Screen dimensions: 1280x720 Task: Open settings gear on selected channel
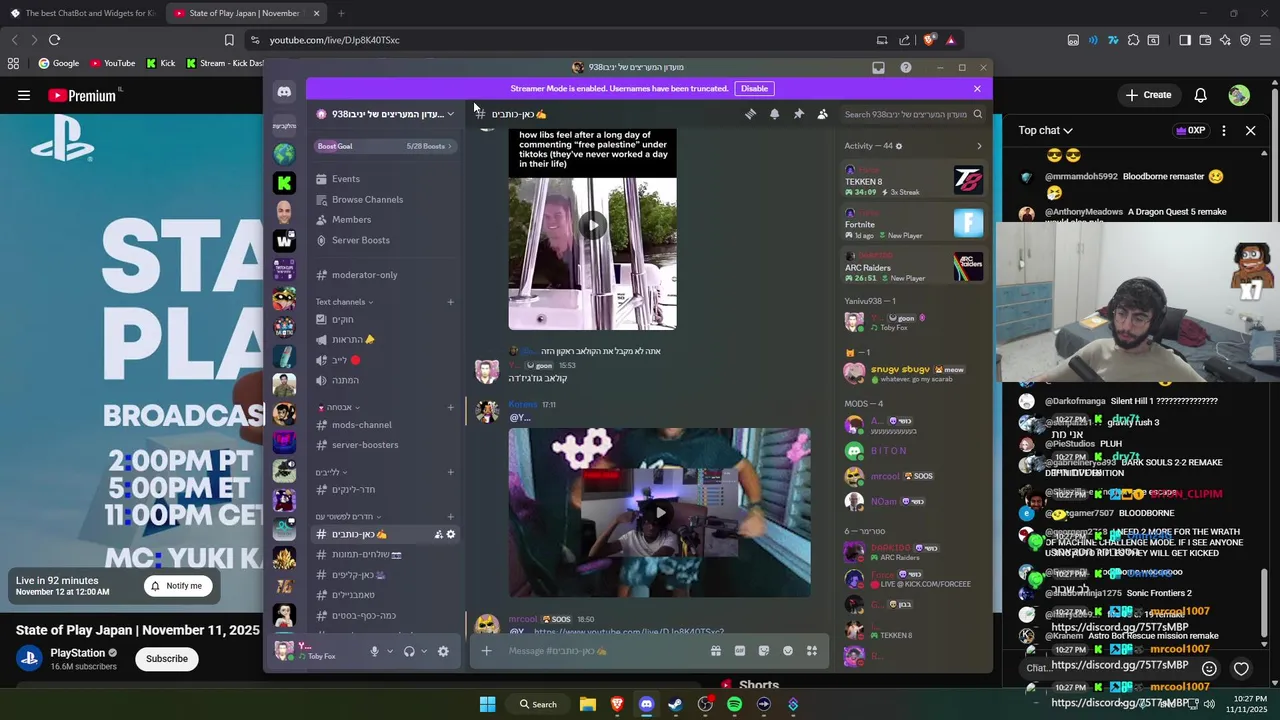(x=451, y=534)
